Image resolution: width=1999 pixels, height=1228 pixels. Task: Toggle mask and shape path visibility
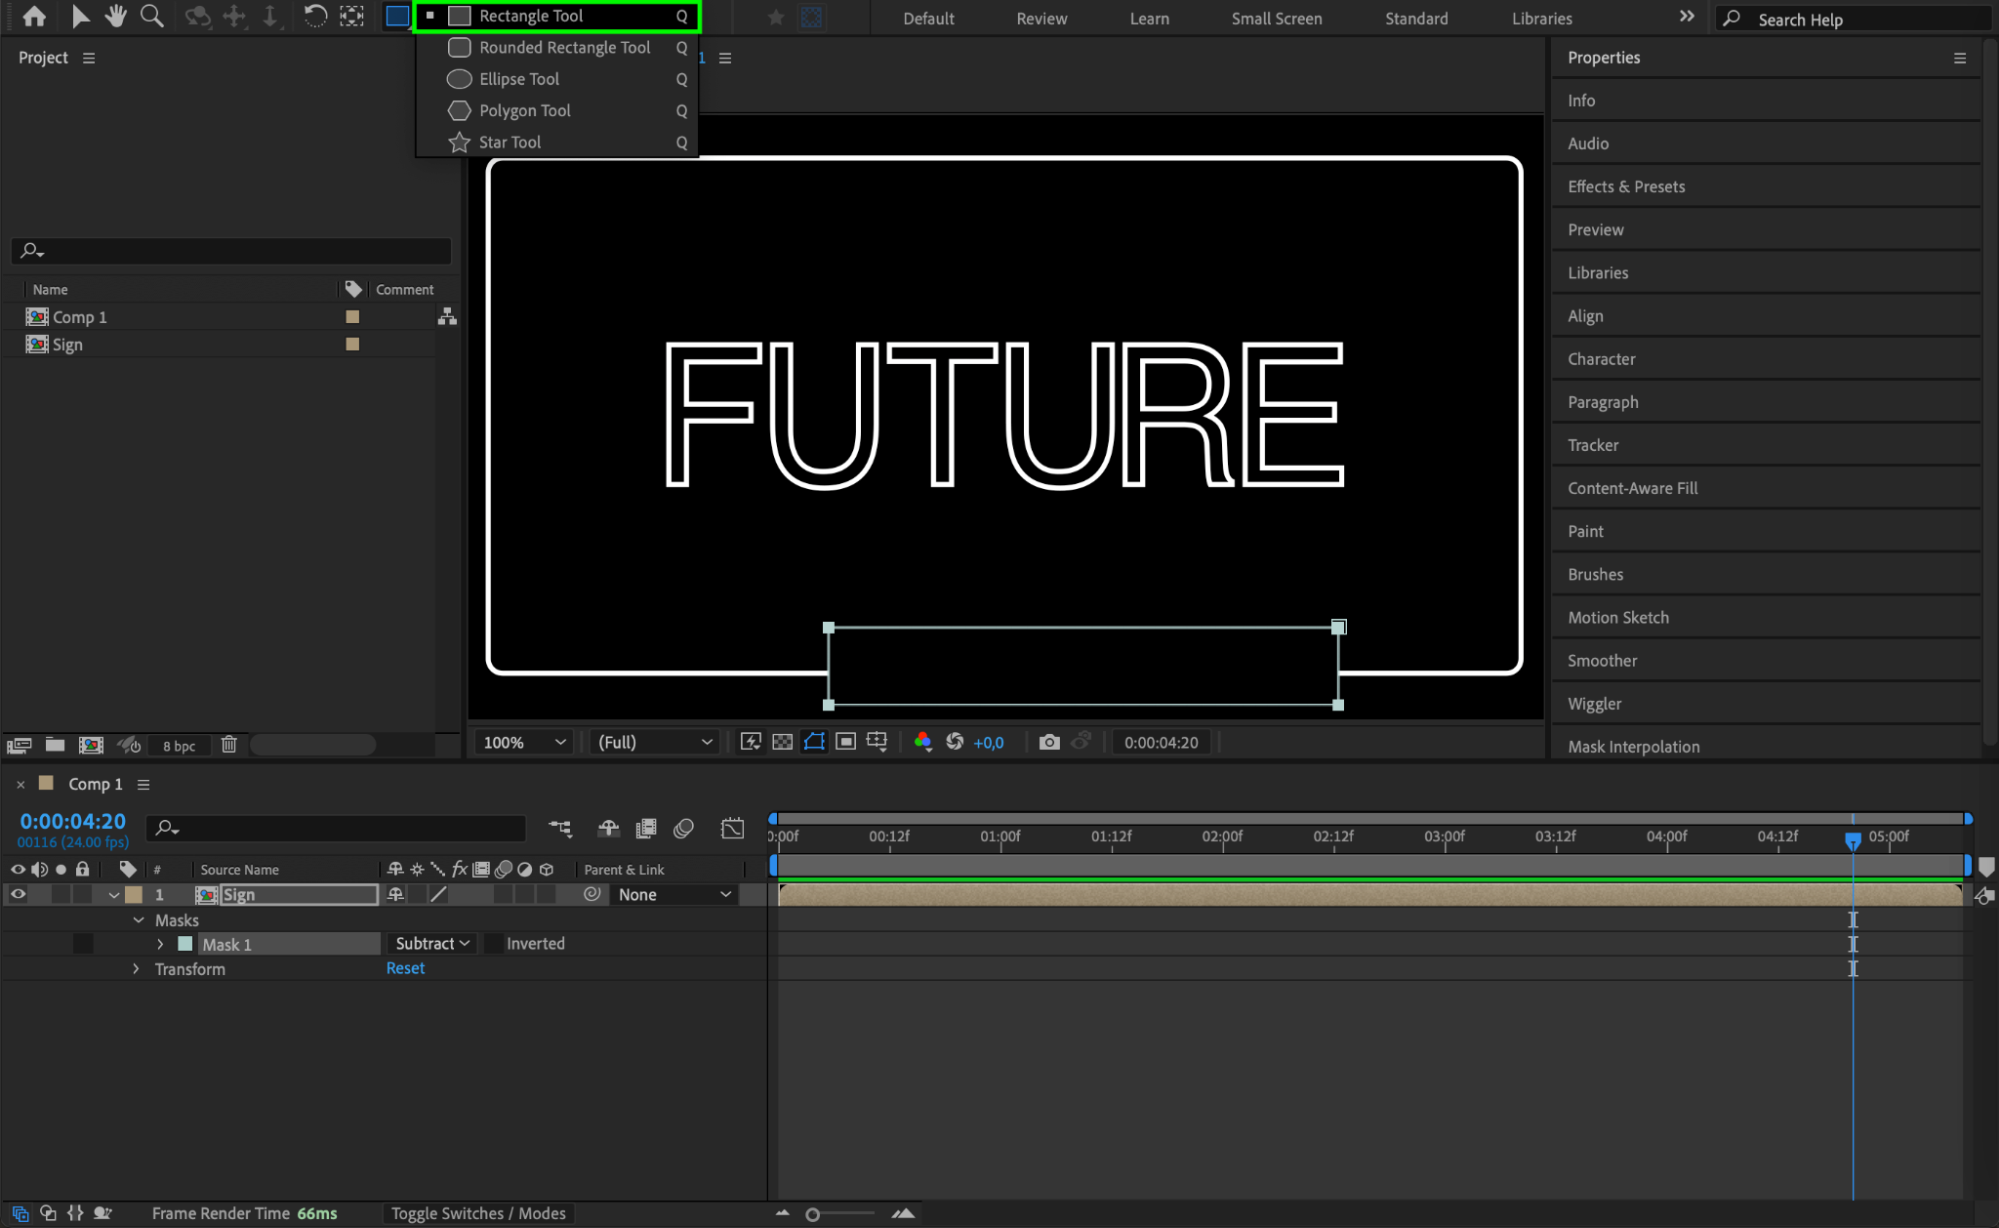[814, 741]
